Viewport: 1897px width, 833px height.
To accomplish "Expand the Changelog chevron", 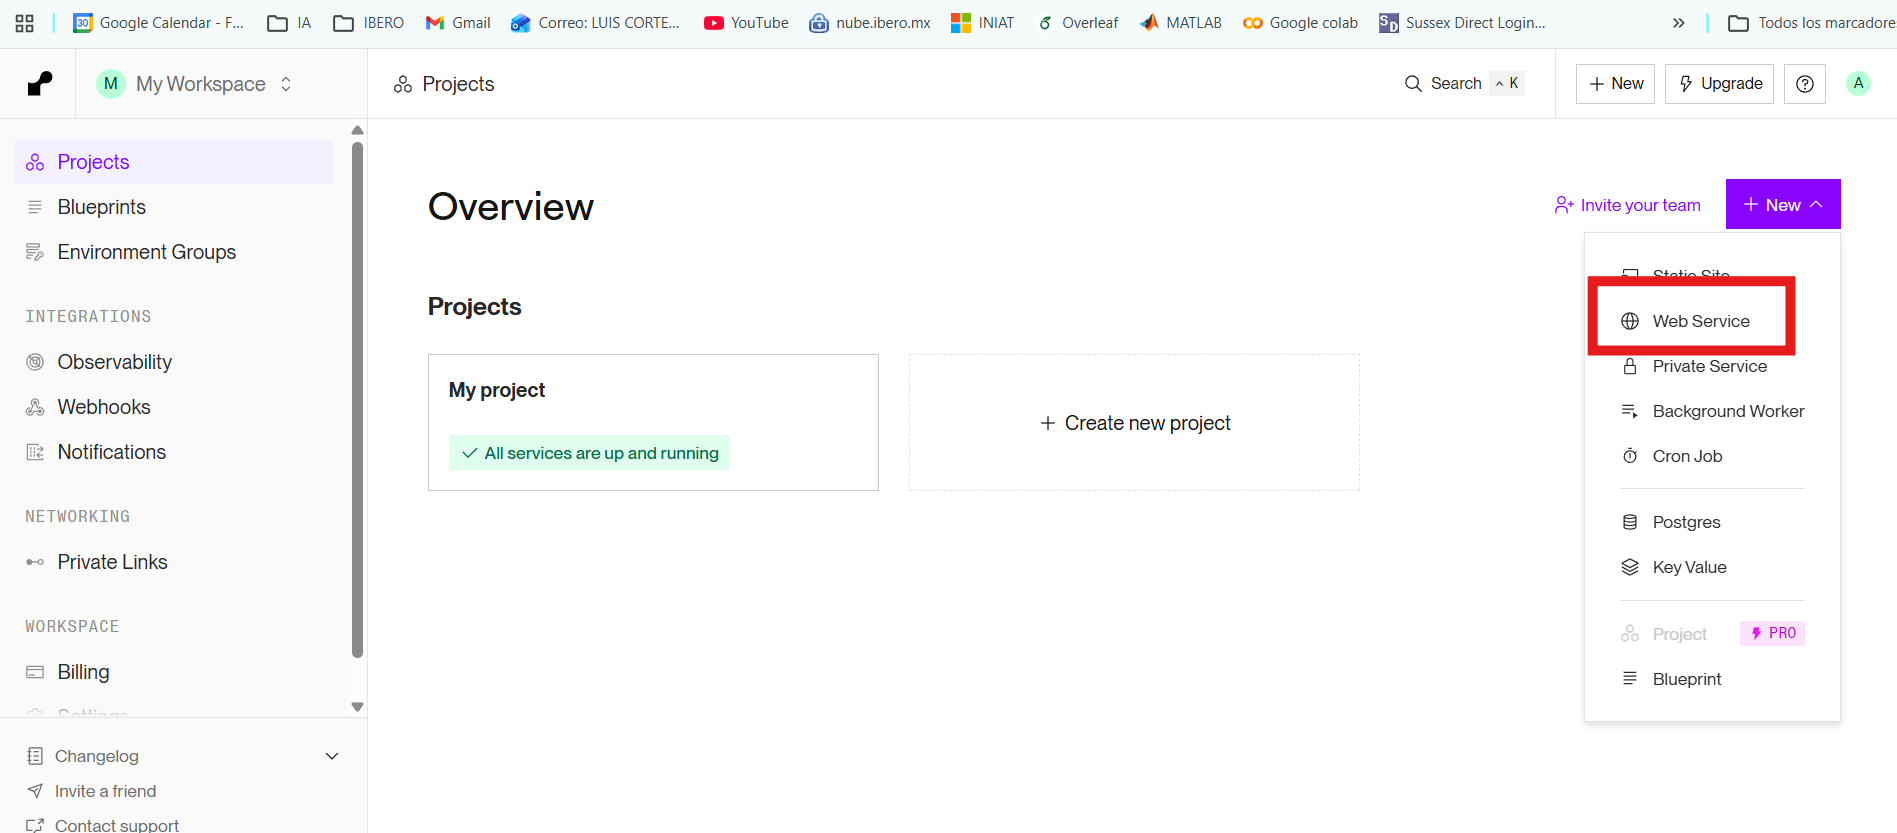I will point(332,756).
